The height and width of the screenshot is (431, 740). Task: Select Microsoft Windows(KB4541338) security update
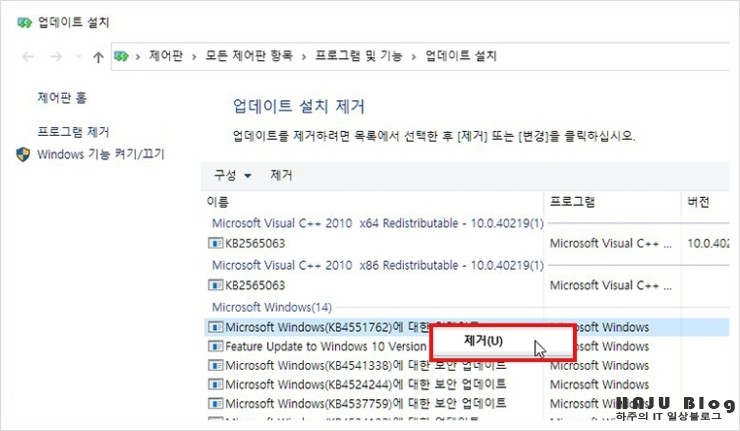point(366,365)
